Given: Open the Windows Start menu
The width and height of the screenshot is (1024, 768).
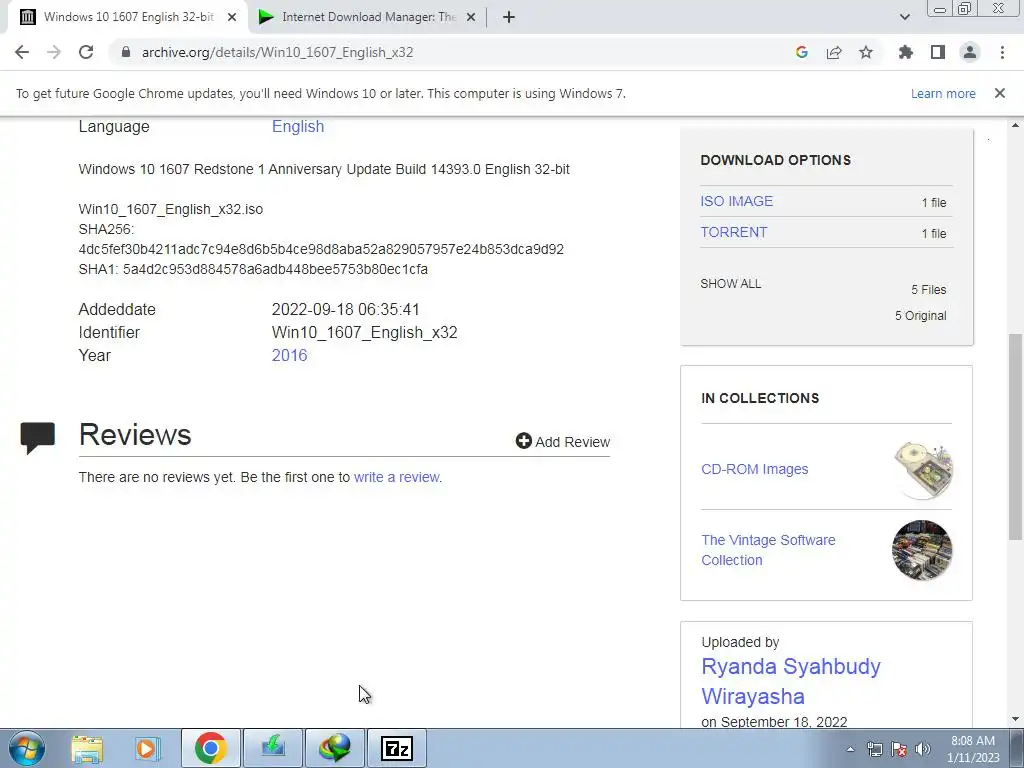Looking at the screenshot, I should pyautogui.click(x=27, y=748).
